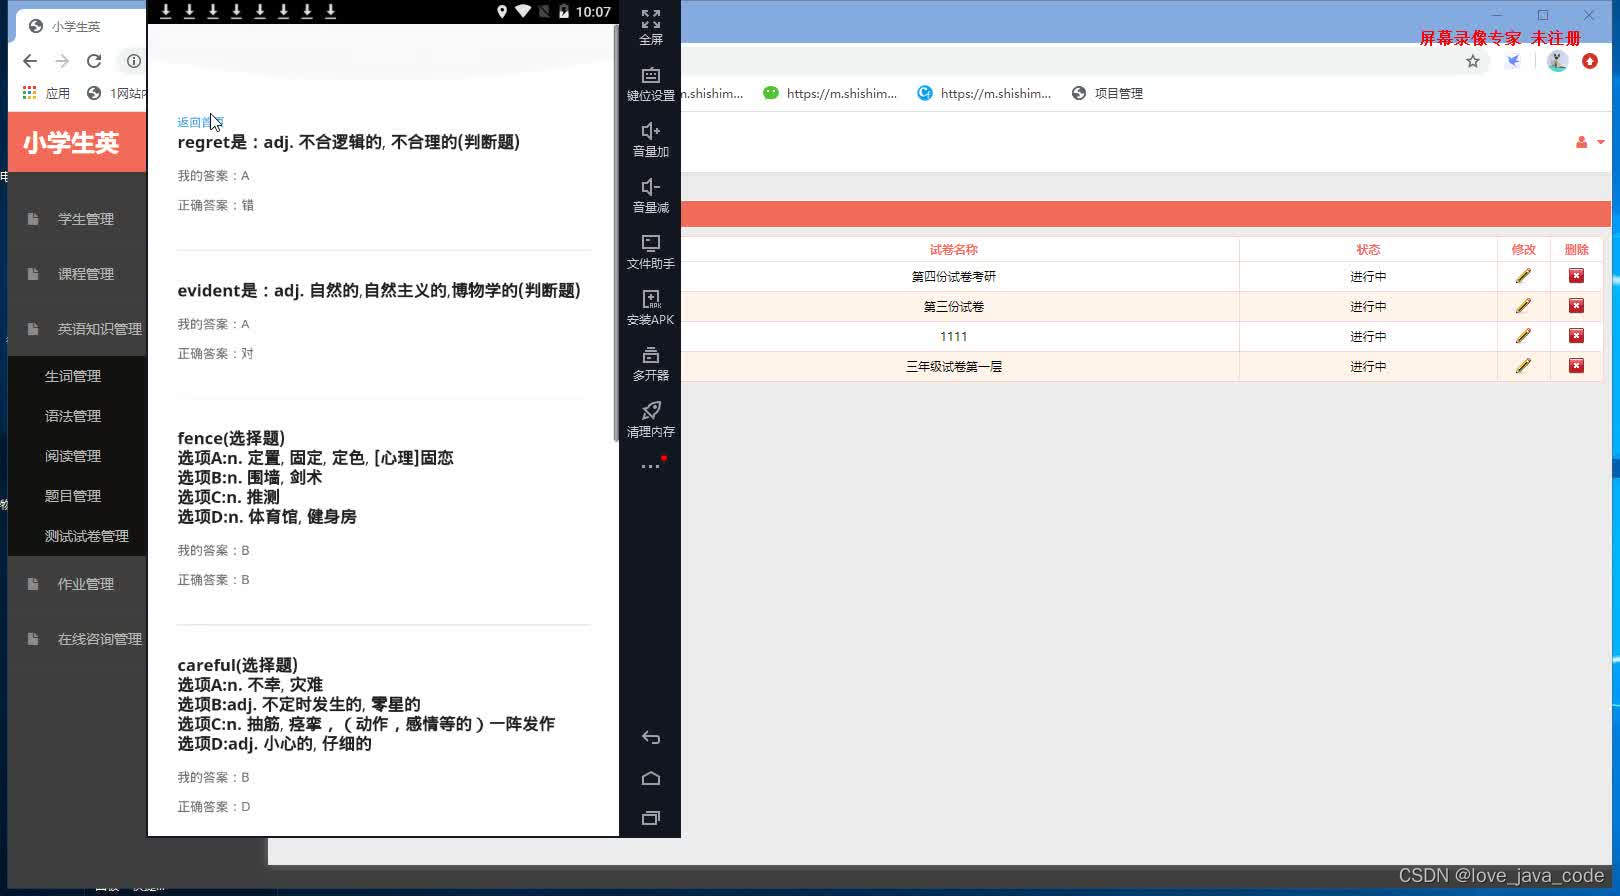
Task: Delete the 第四份试卷考研 row
Action: tap(1576, 276)
